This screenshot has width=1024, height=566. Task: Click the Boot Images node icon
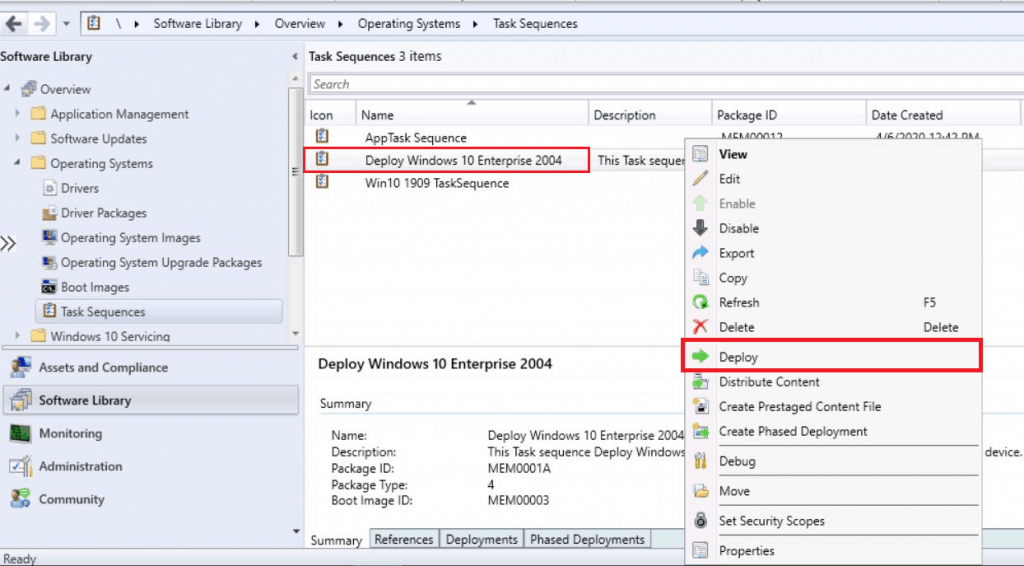[49, 287]
